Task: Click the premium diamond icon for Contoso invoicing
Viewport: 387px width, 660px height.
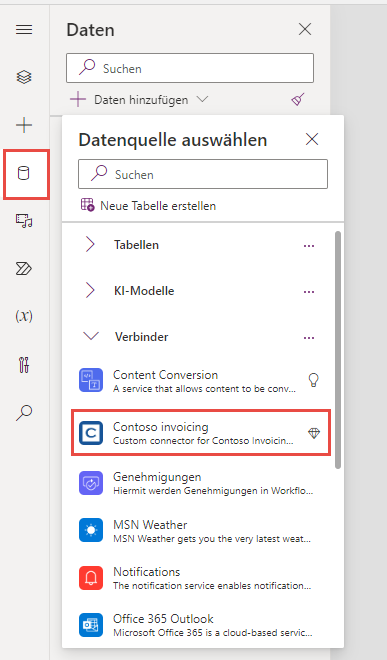Action: click(x=314, y=433)
